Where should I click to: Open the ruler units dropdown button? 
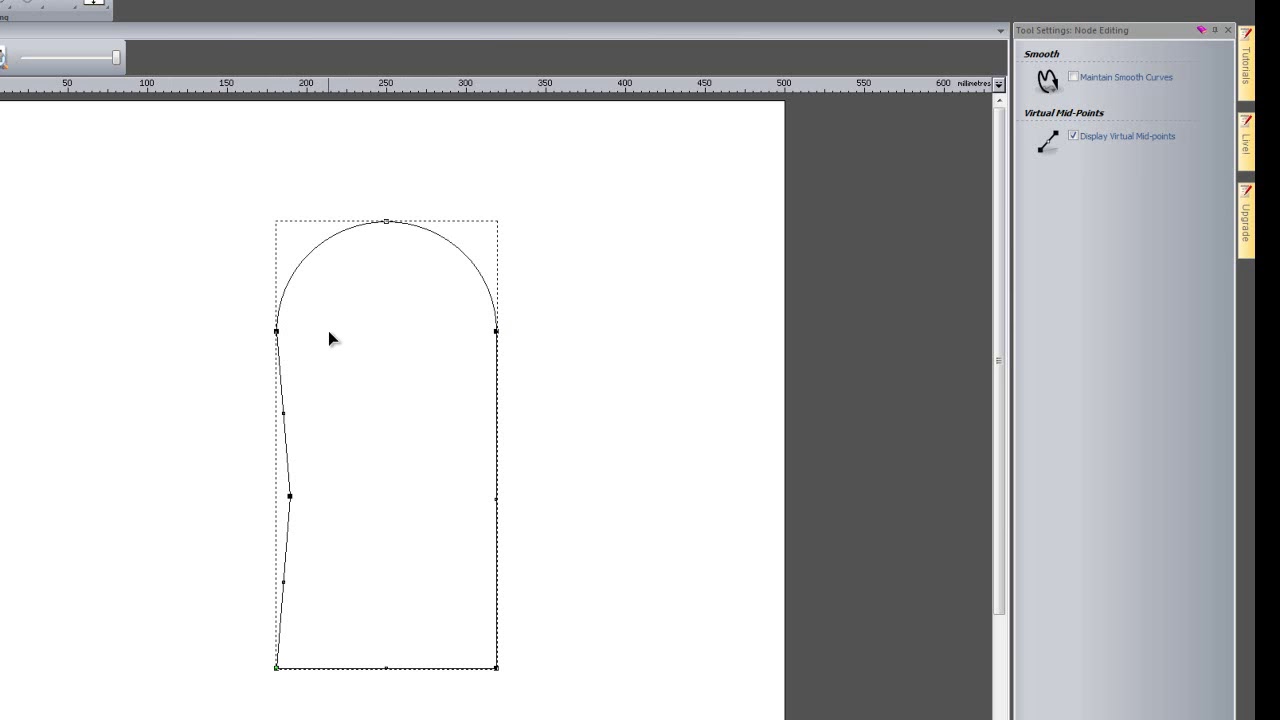[x=998, y=85]
